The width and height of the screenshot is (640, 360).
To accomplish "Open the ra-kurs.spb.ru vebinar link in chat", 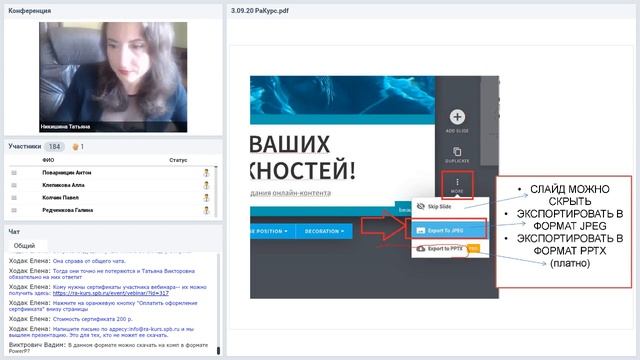I will click(111, 293).
